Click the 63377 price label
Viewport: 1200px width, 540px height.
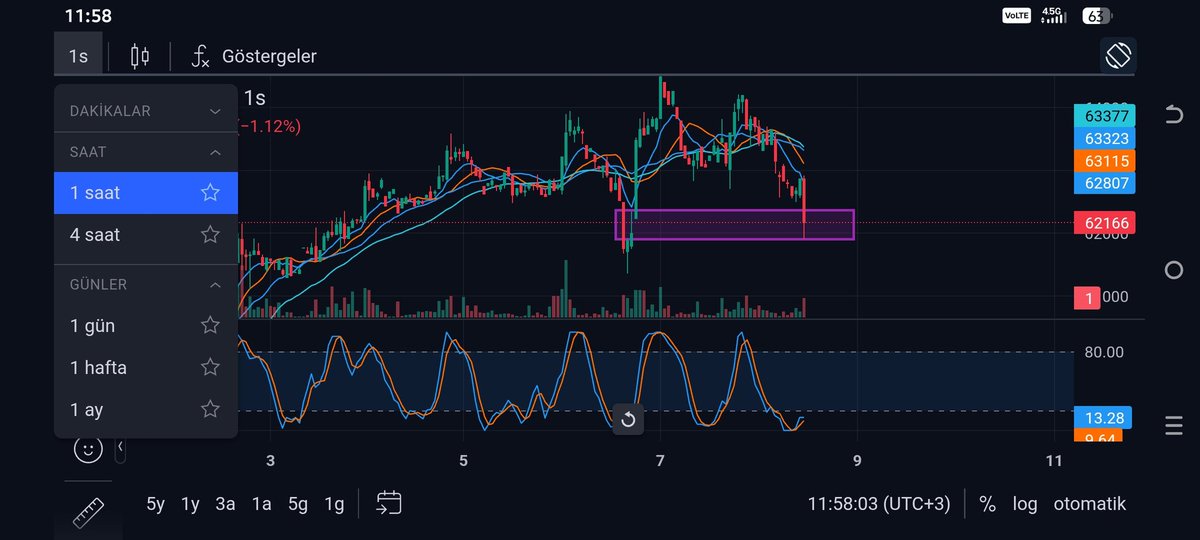click(x=1106, y=117)
